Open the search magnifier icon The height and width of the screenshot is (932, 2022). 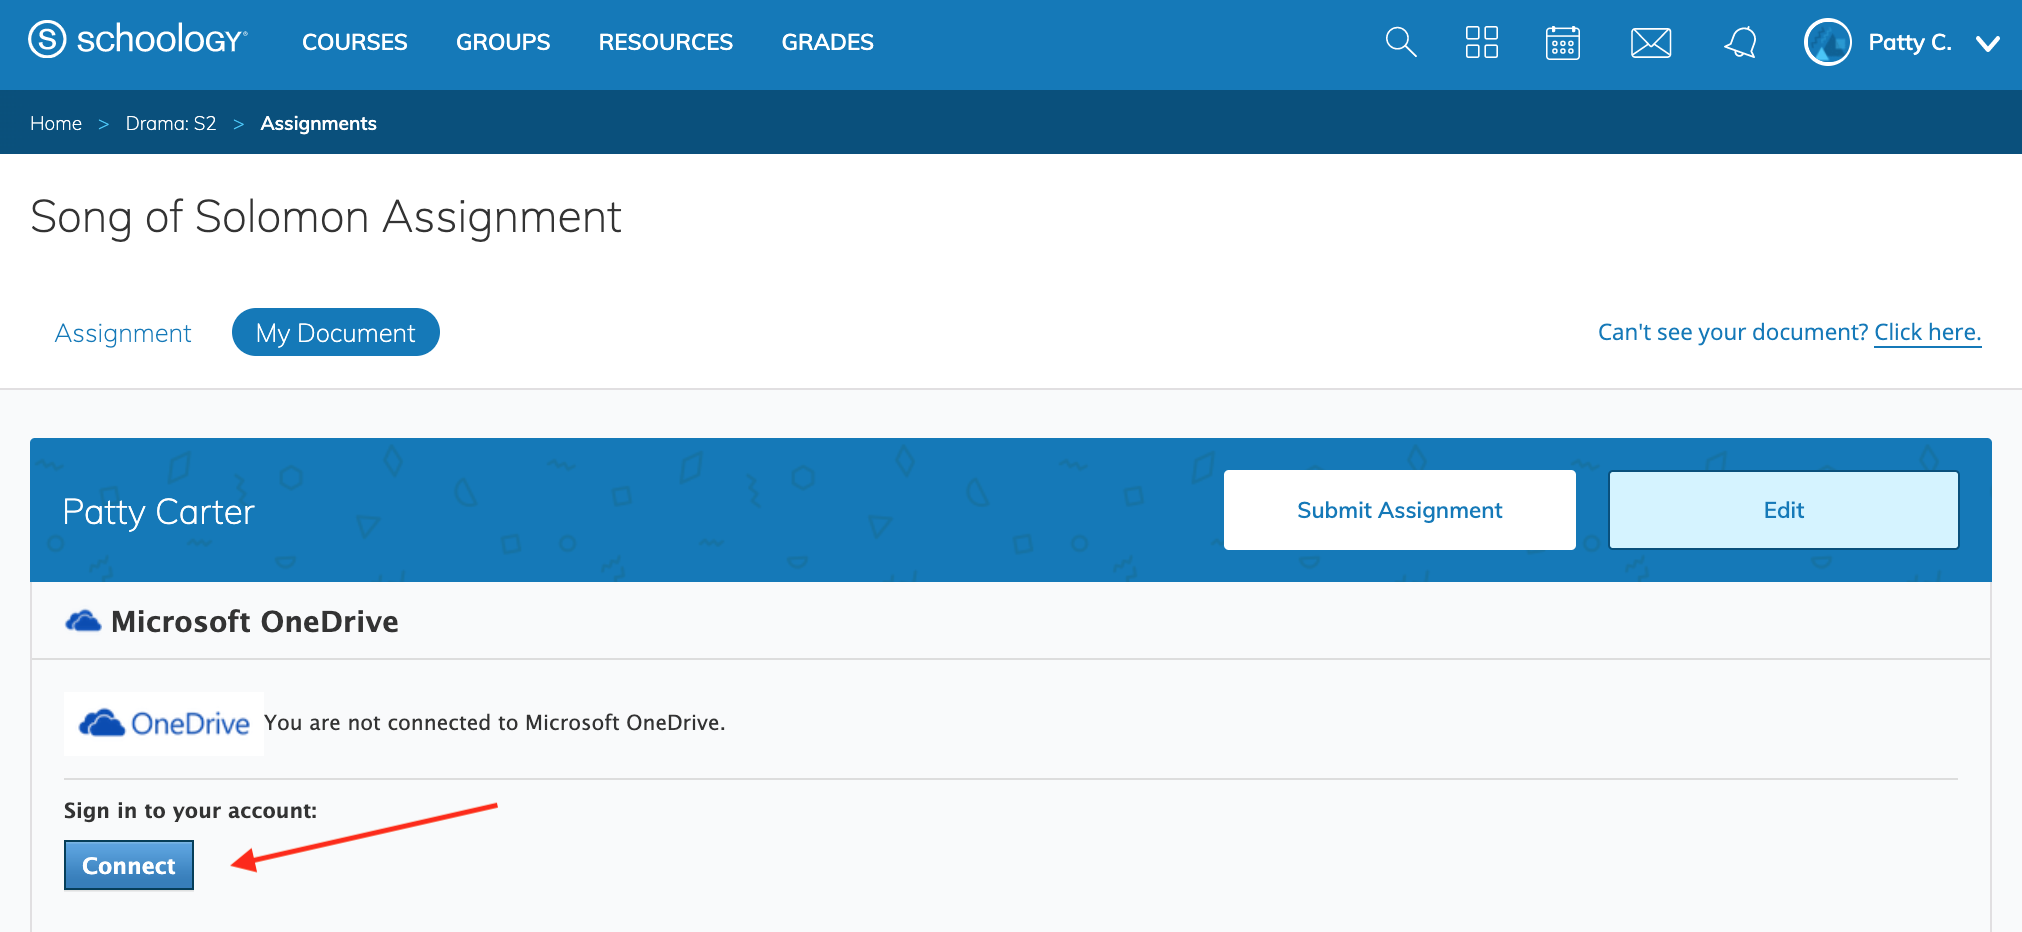click(x=1400, y=42)
